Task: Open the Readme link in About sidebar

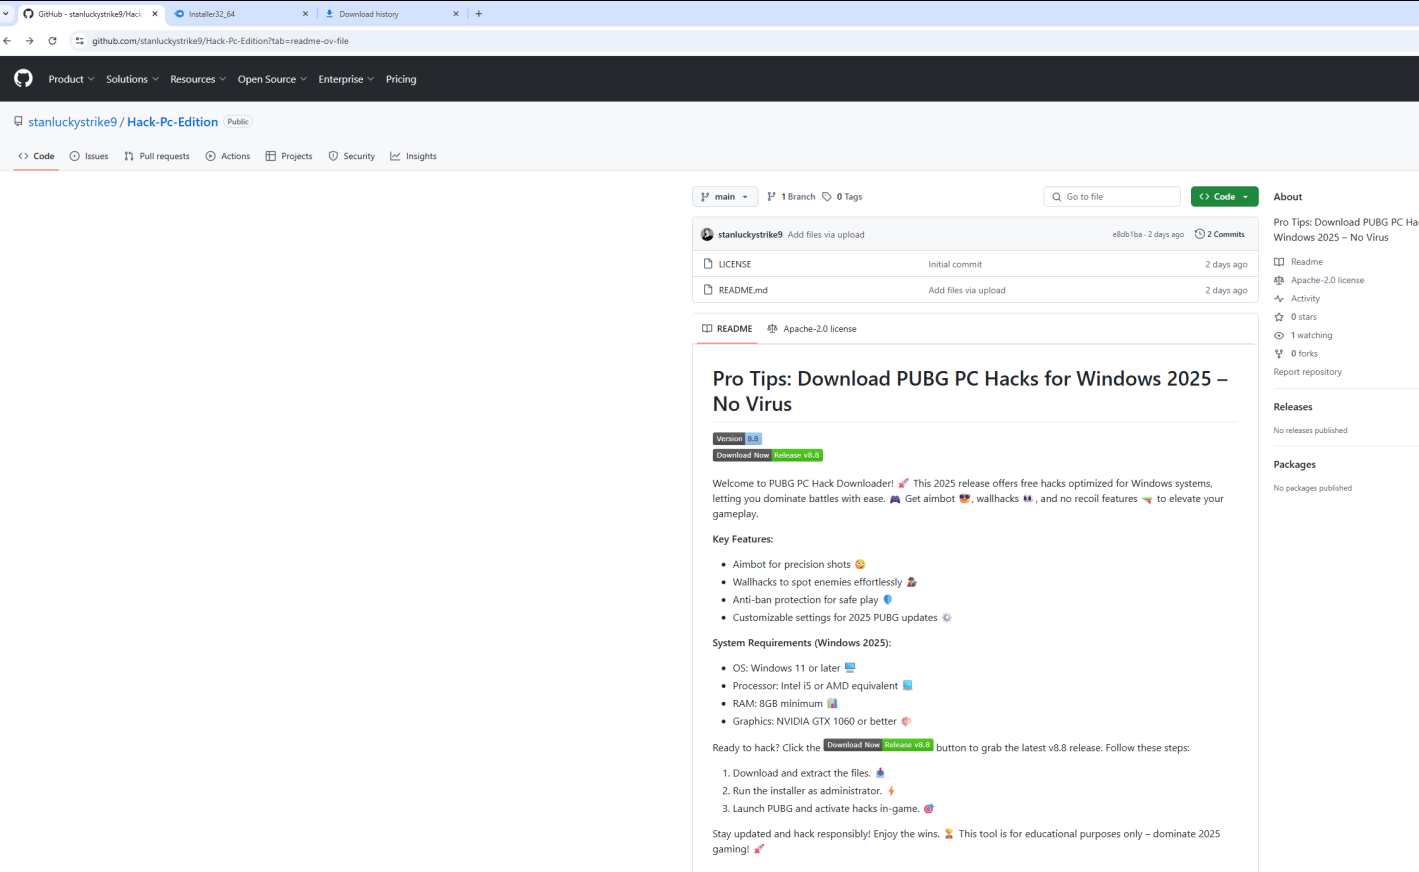Action: [1298, 262]
